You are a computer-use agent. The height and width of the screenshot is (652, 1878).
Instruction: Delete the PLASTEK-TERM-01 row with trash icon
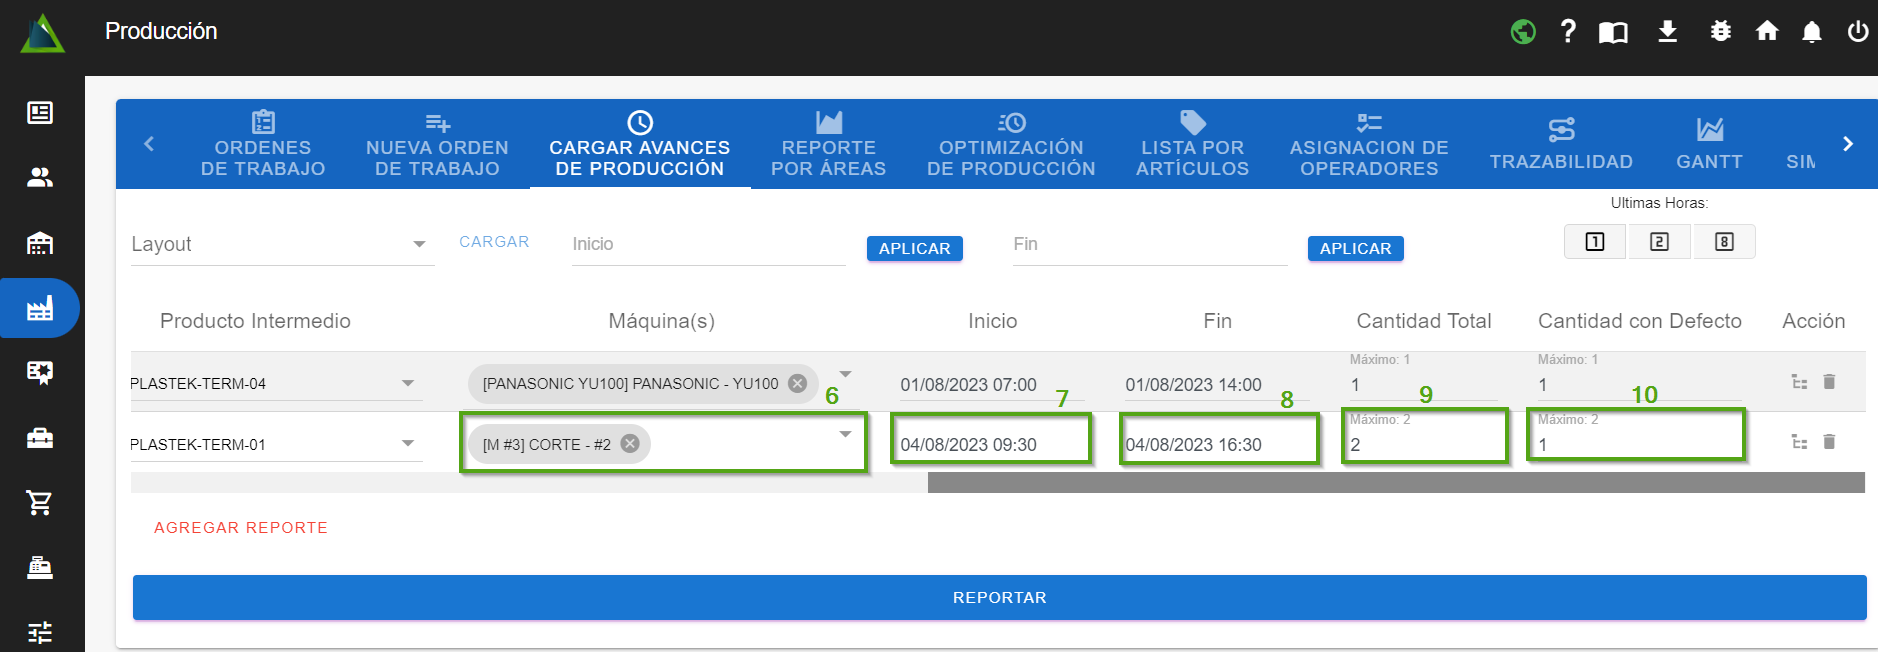pyautogui.click(x=1829, y=442)
